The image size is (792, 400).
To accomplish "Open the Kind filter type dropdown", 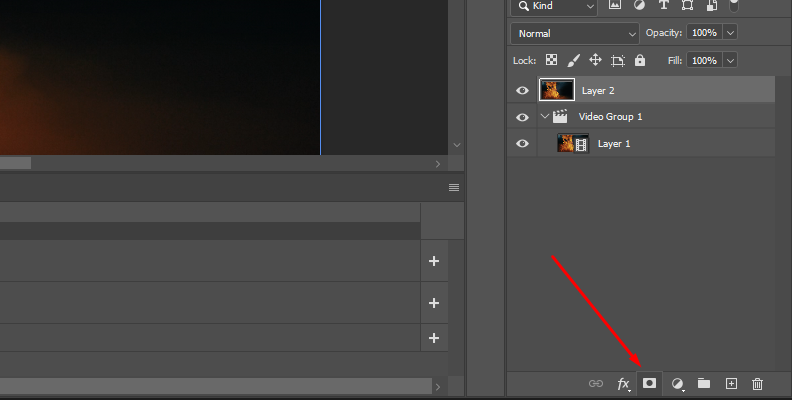I will tap(554, 6).
